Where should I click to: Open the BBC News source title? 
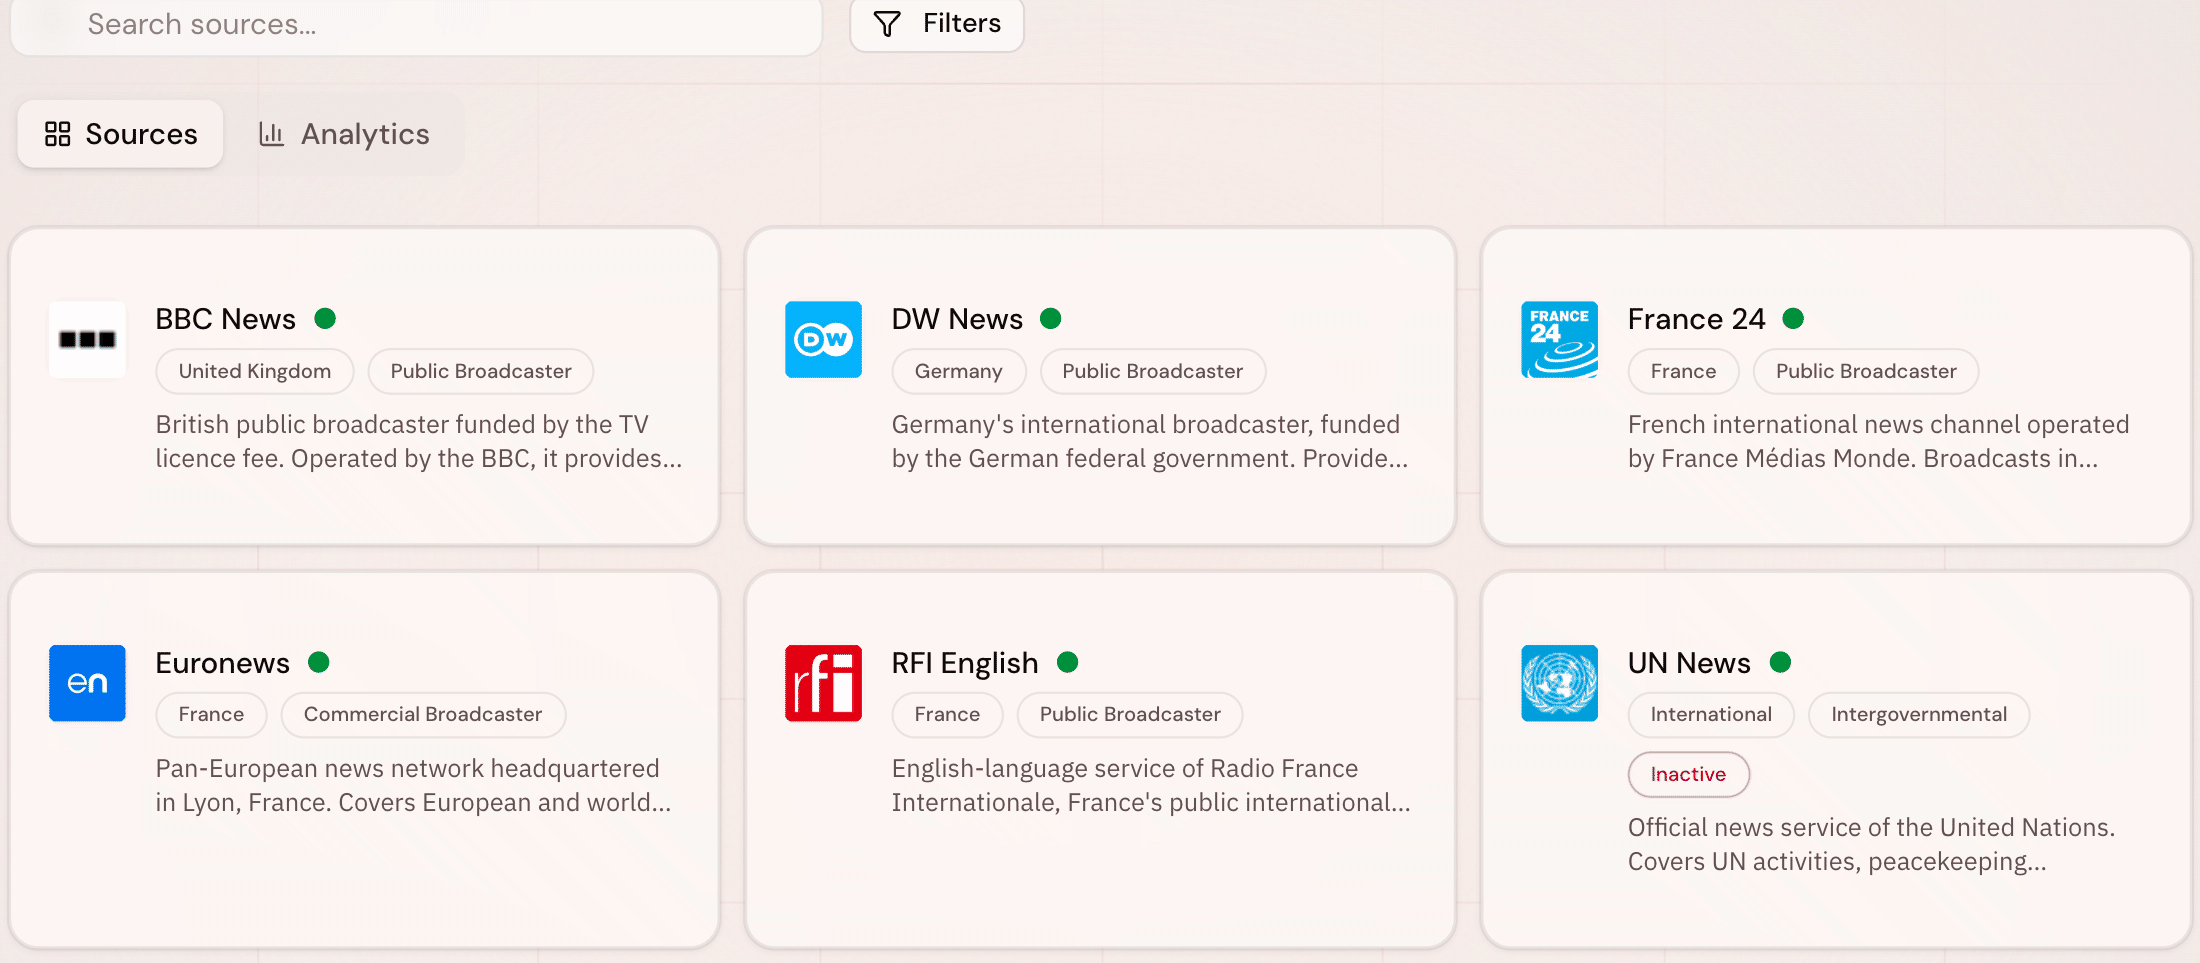pos(226,319)
